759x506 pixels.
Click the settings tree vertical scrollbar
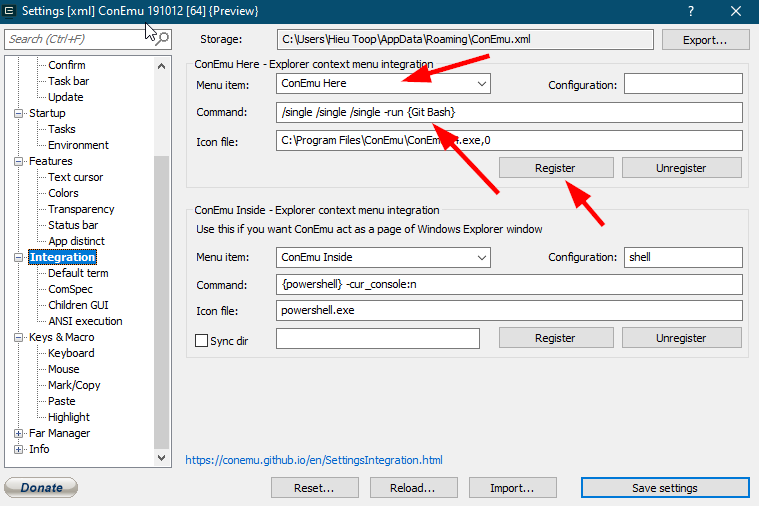tap(162, 300)
